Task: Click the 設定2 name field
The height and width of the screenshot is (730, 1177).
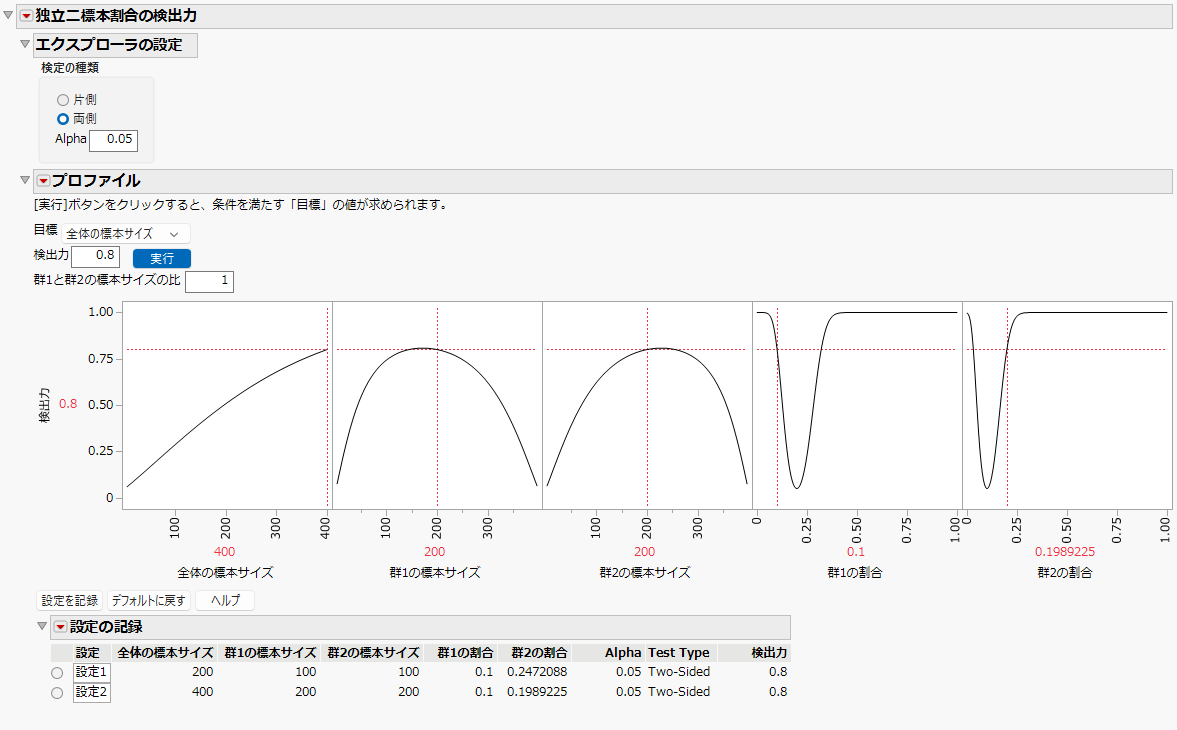Action: [92, 692]
